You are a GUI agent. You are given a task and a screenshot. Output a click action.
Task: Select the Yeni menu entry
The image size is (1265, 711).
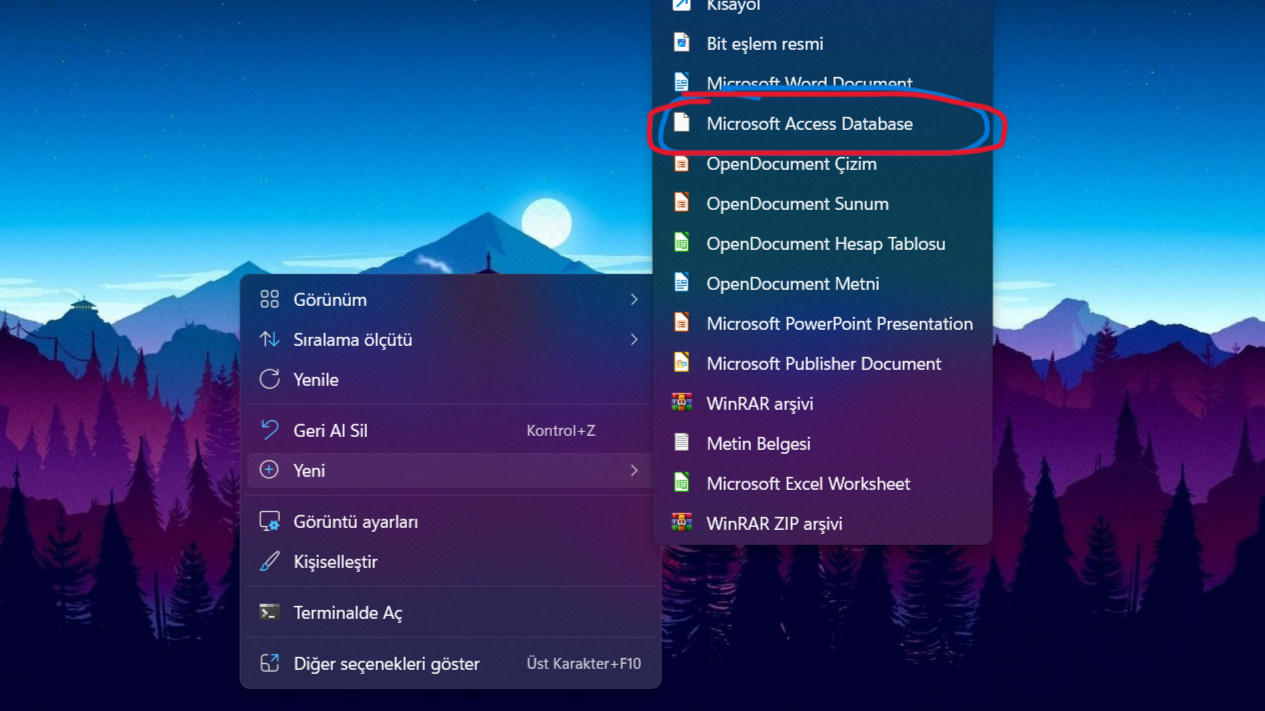[x=449, y=471]
